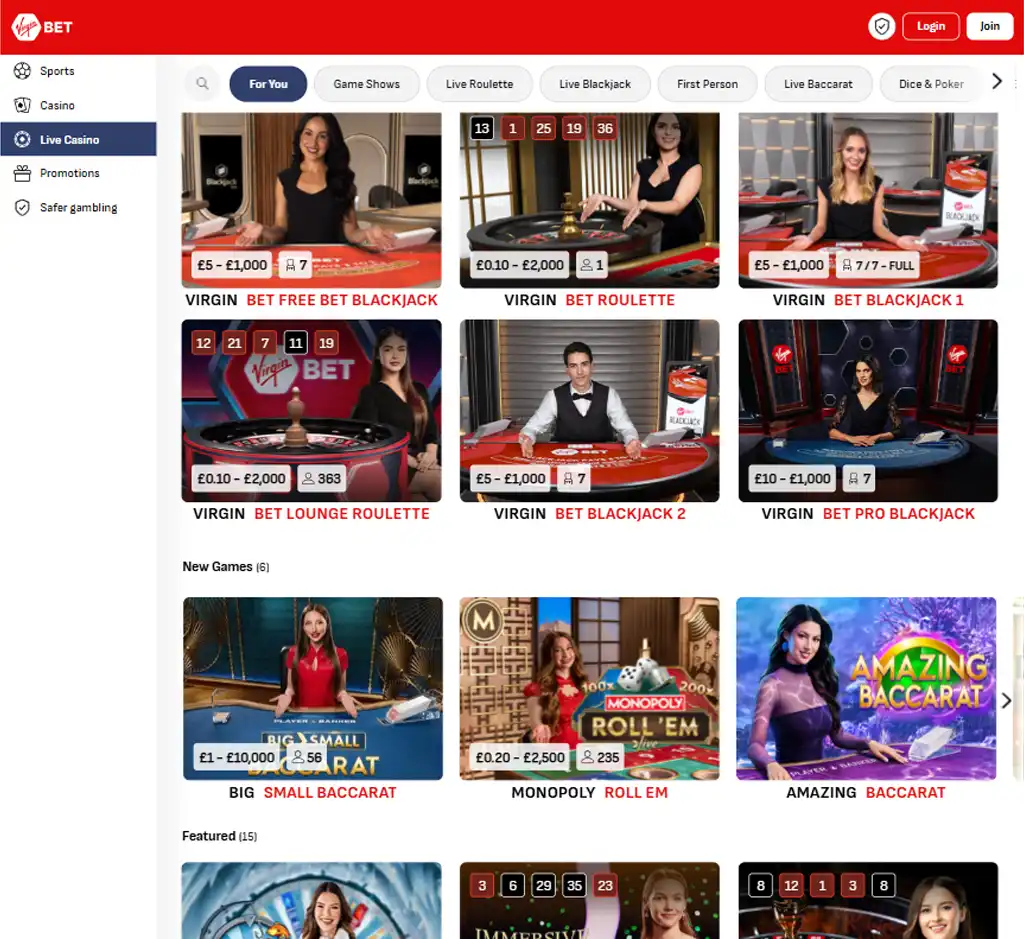Click the Amazing Baccarat title
This screenshot has height=939, width=1024.
[866, 793]
